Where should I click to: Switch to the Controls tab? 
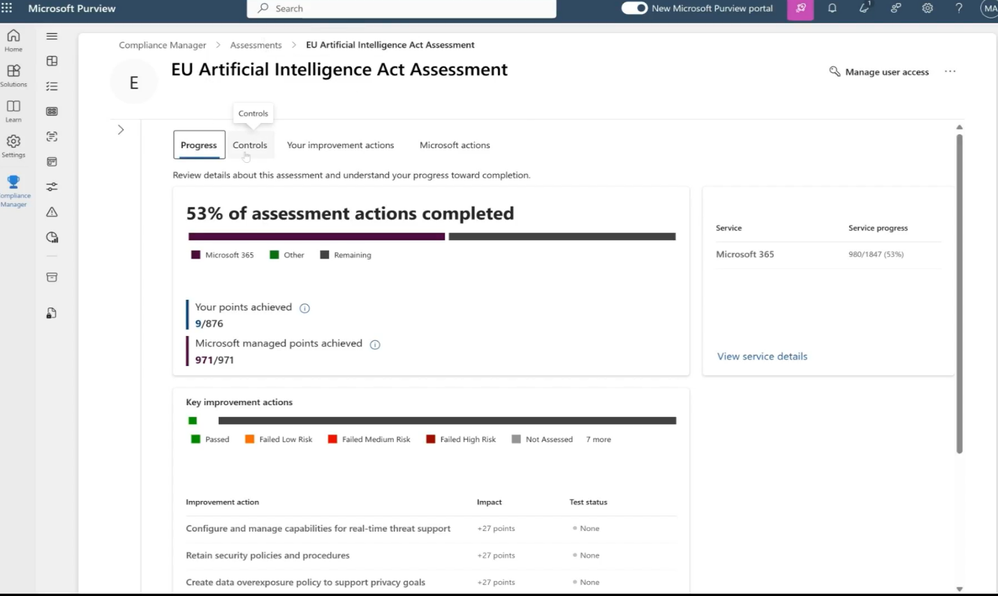[250, 145]
